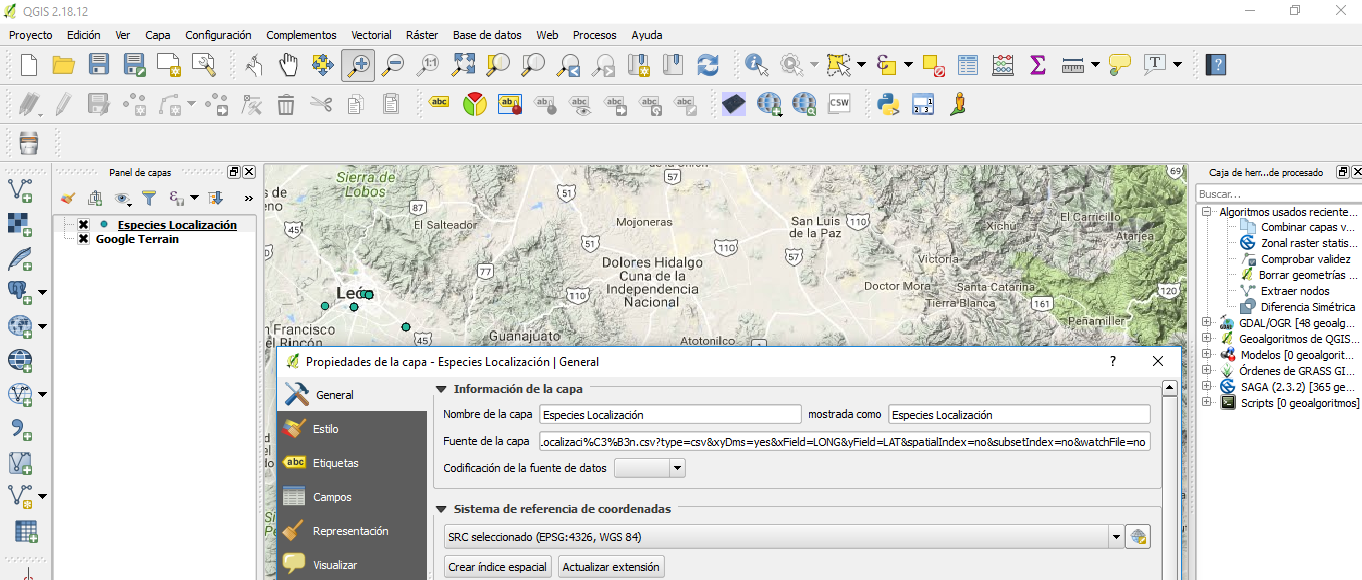This screenshot has width=1362, height=580.
Task: Switch to the Representación properties tab
Action: point(352,531)
